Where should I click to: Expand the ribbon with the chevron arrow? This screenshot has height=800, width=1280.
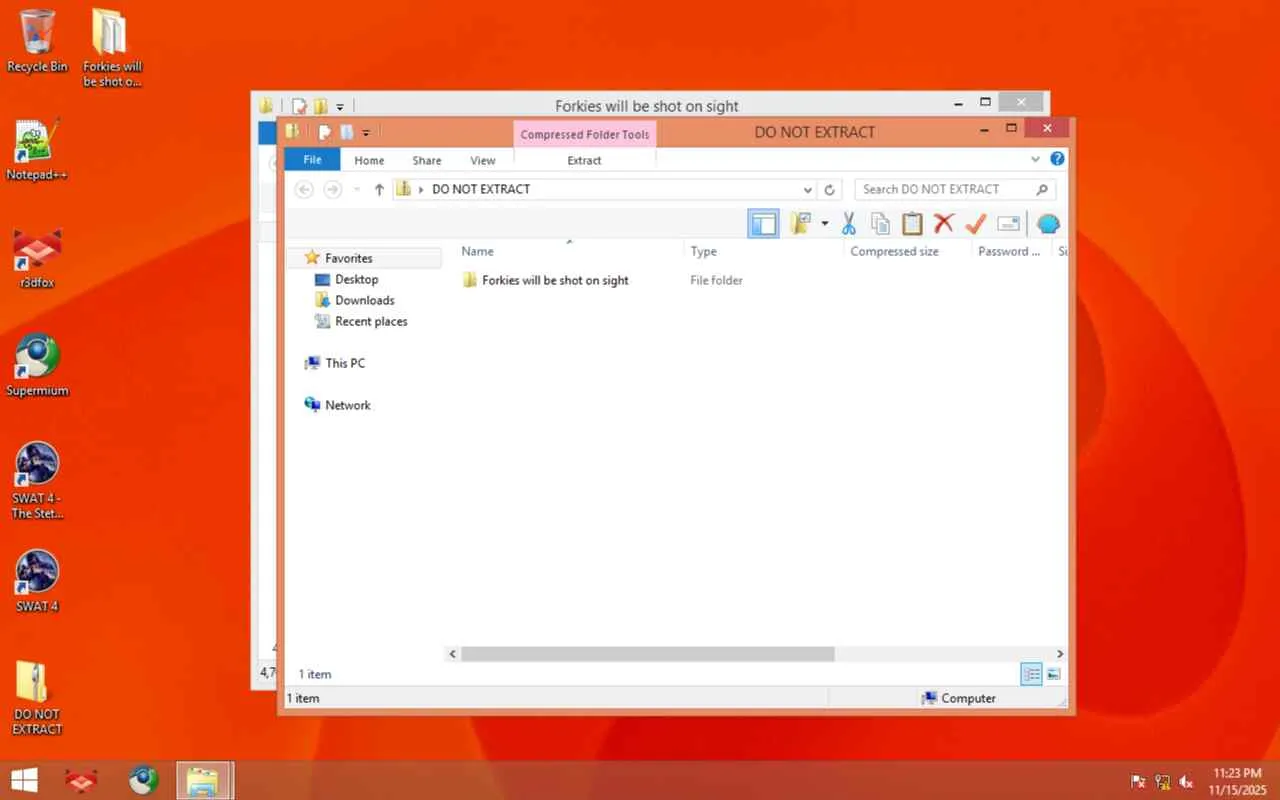click(x=1035, y=159)
